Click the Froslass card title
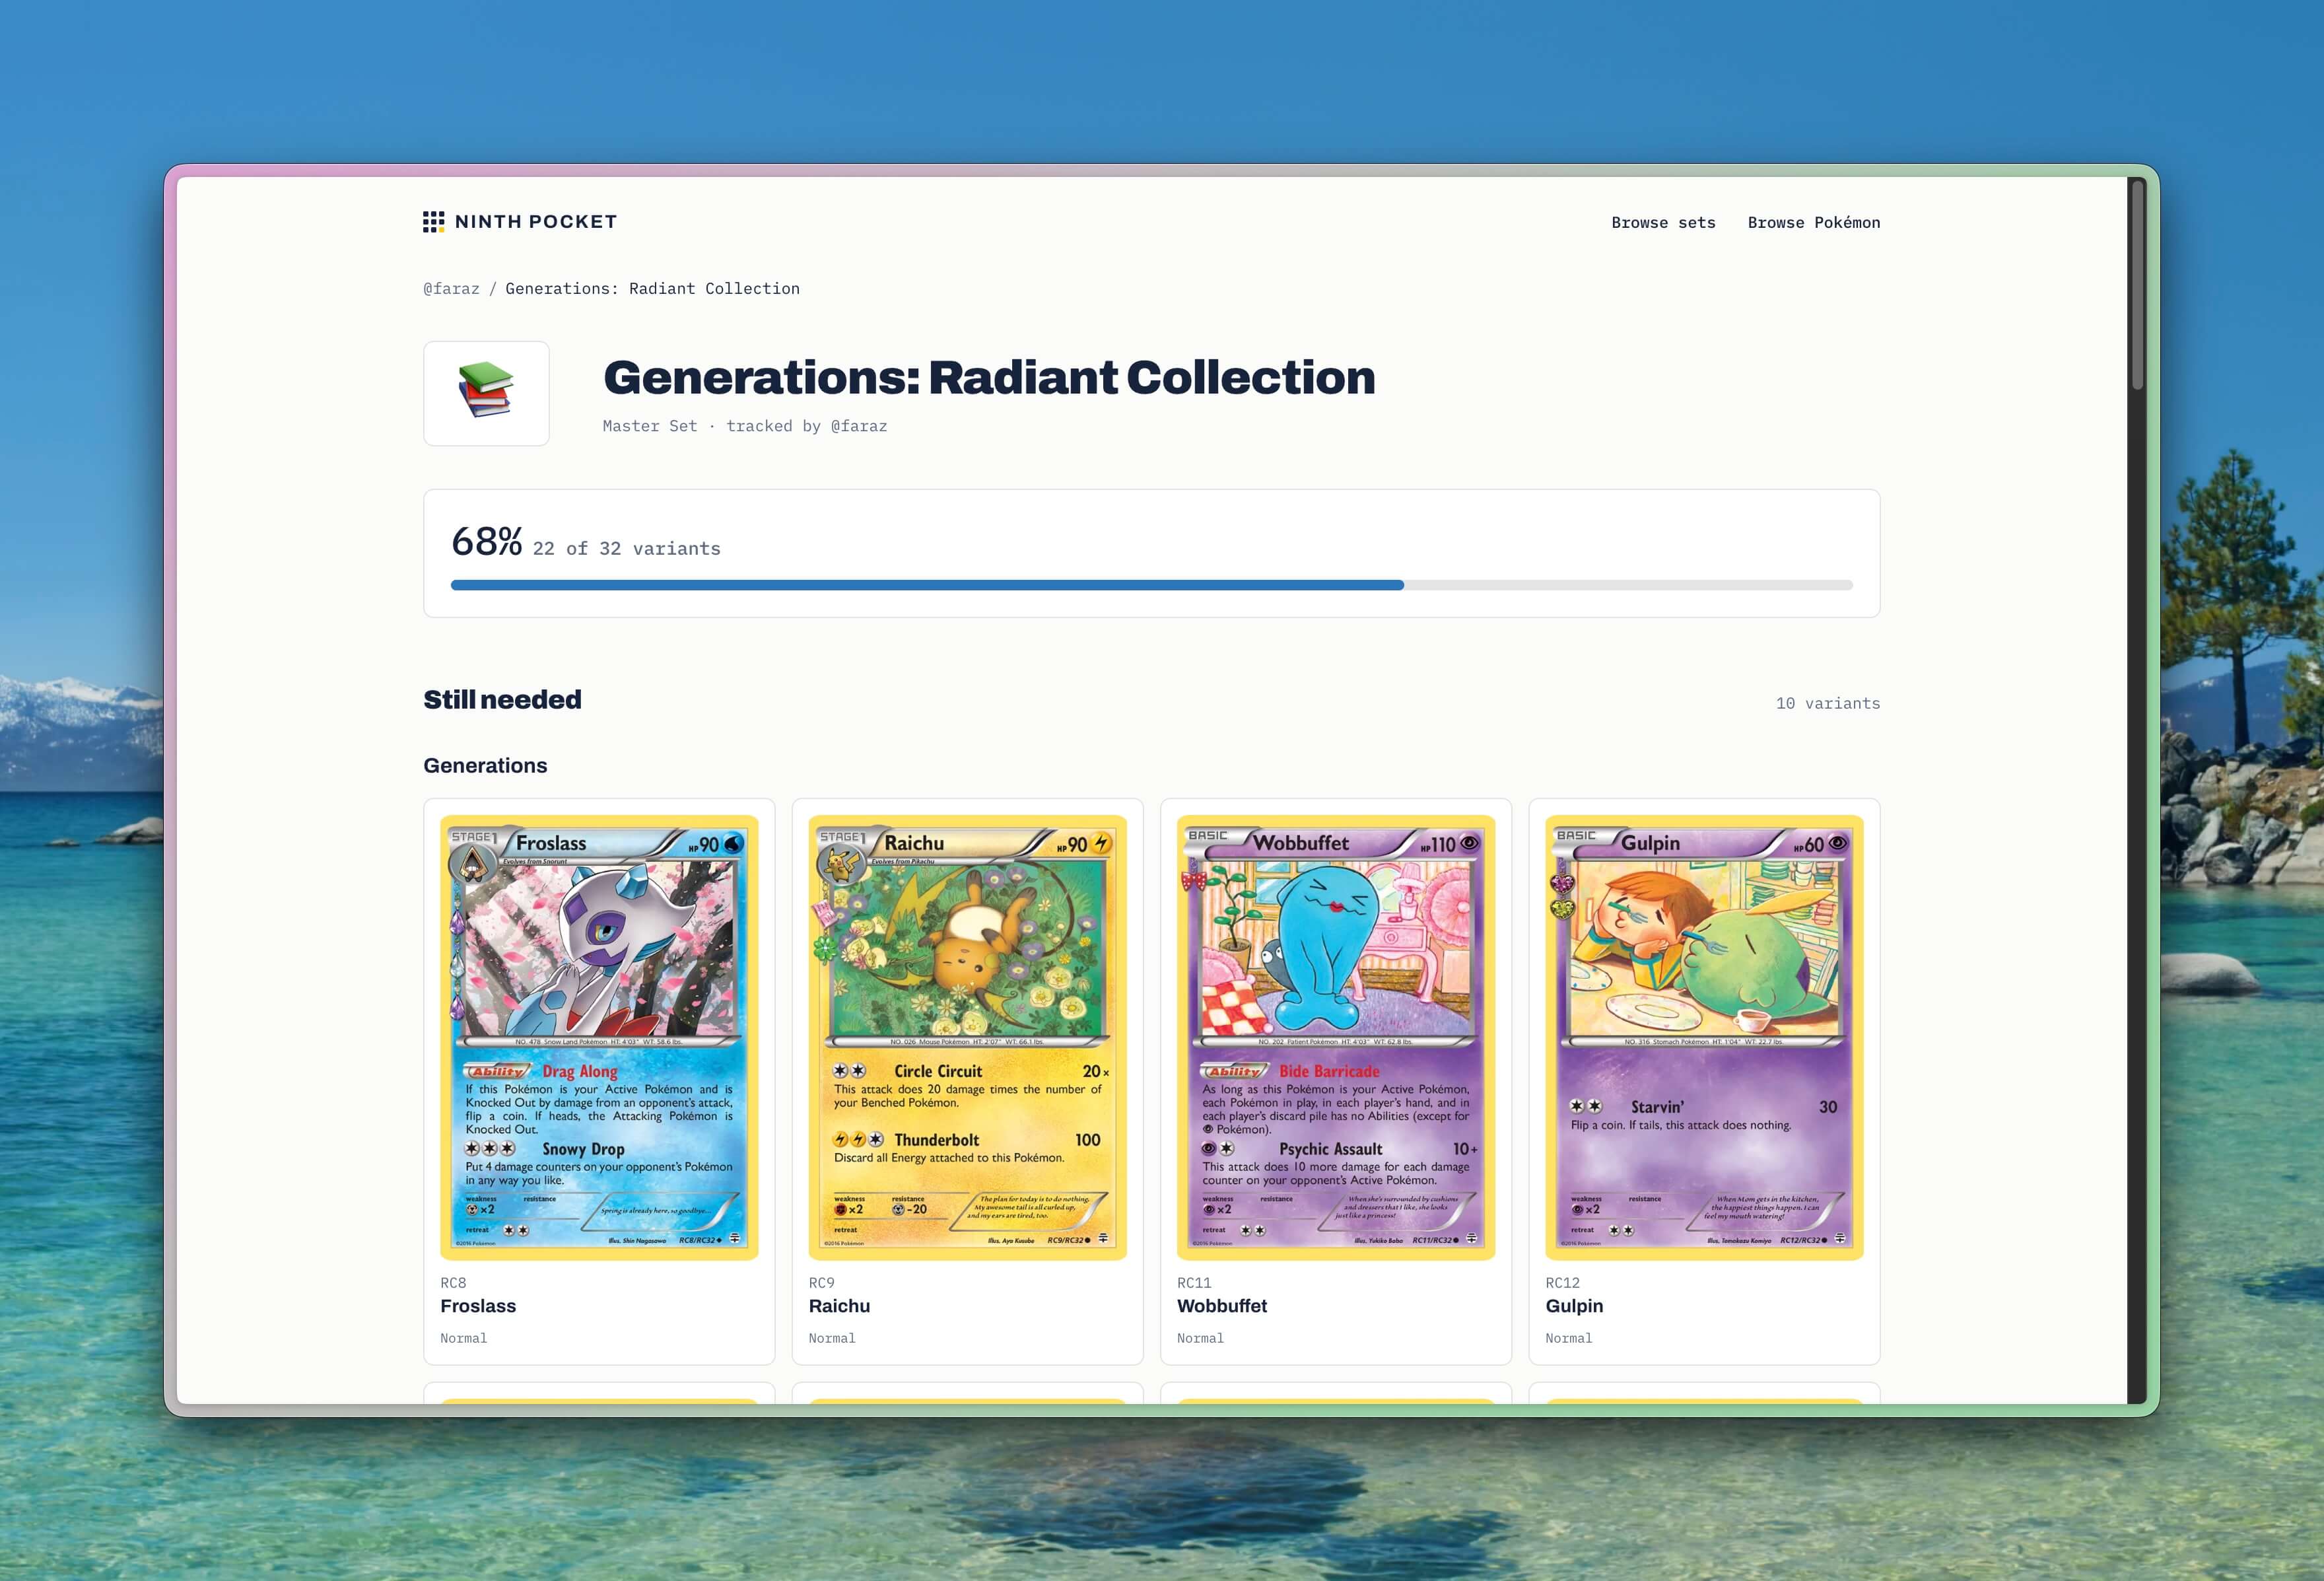 (x=478, y=1306)
